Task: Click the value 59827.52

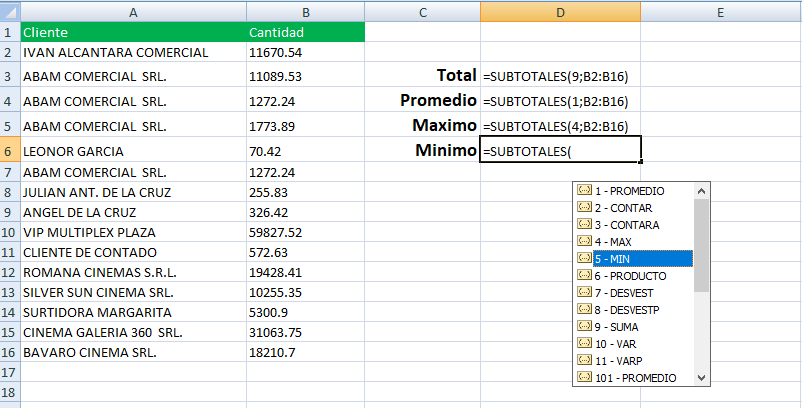Action: [x=275, y=233]
